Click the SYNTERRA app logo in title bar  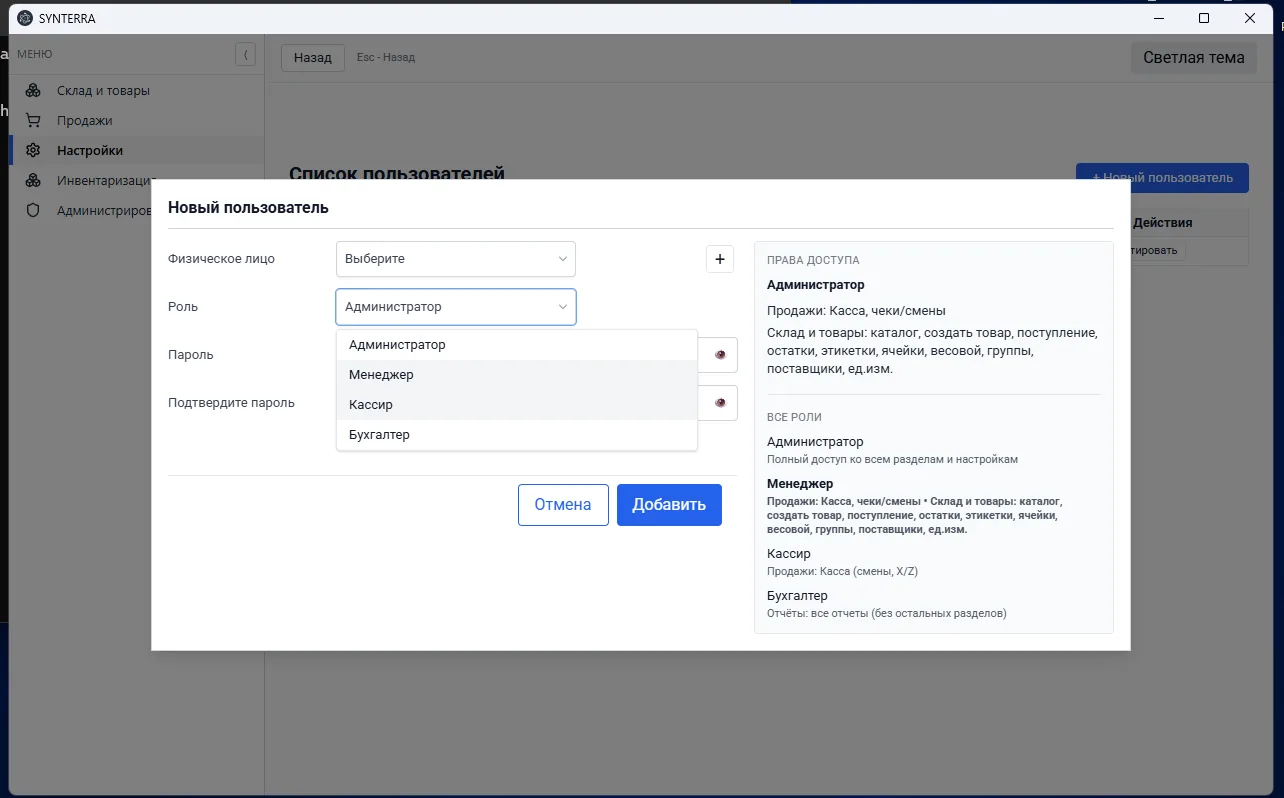point(25,18)
